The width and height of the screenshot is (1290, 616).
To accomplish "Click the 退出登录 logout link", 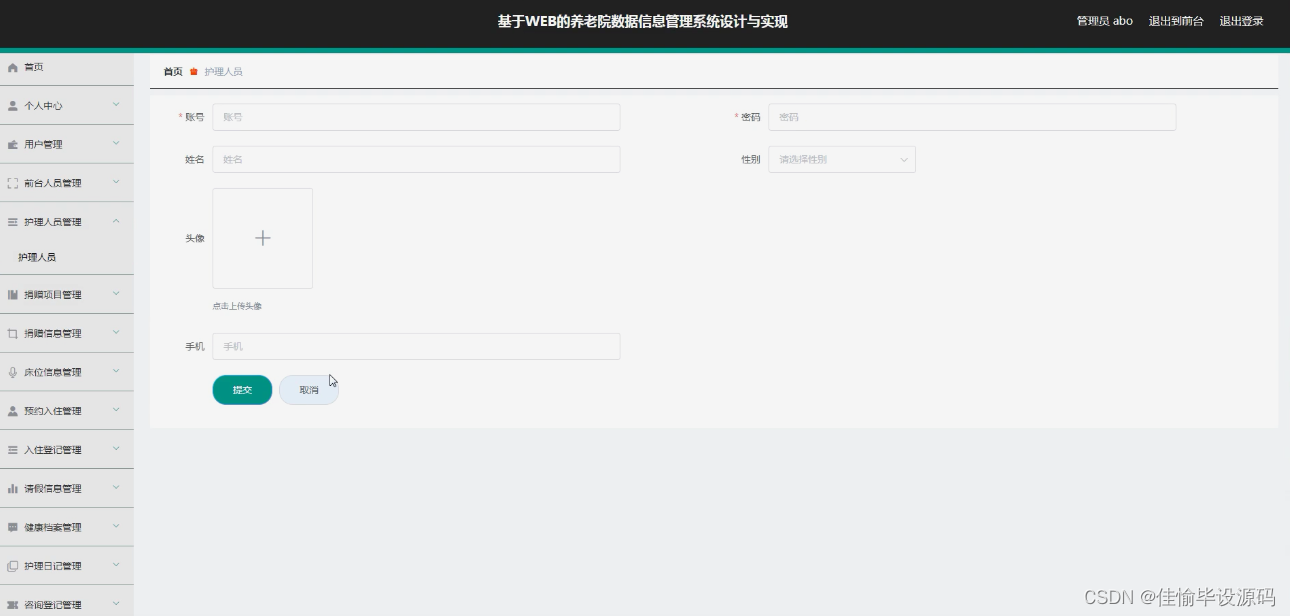I will pyautogui.click(x=1240, y=20).
